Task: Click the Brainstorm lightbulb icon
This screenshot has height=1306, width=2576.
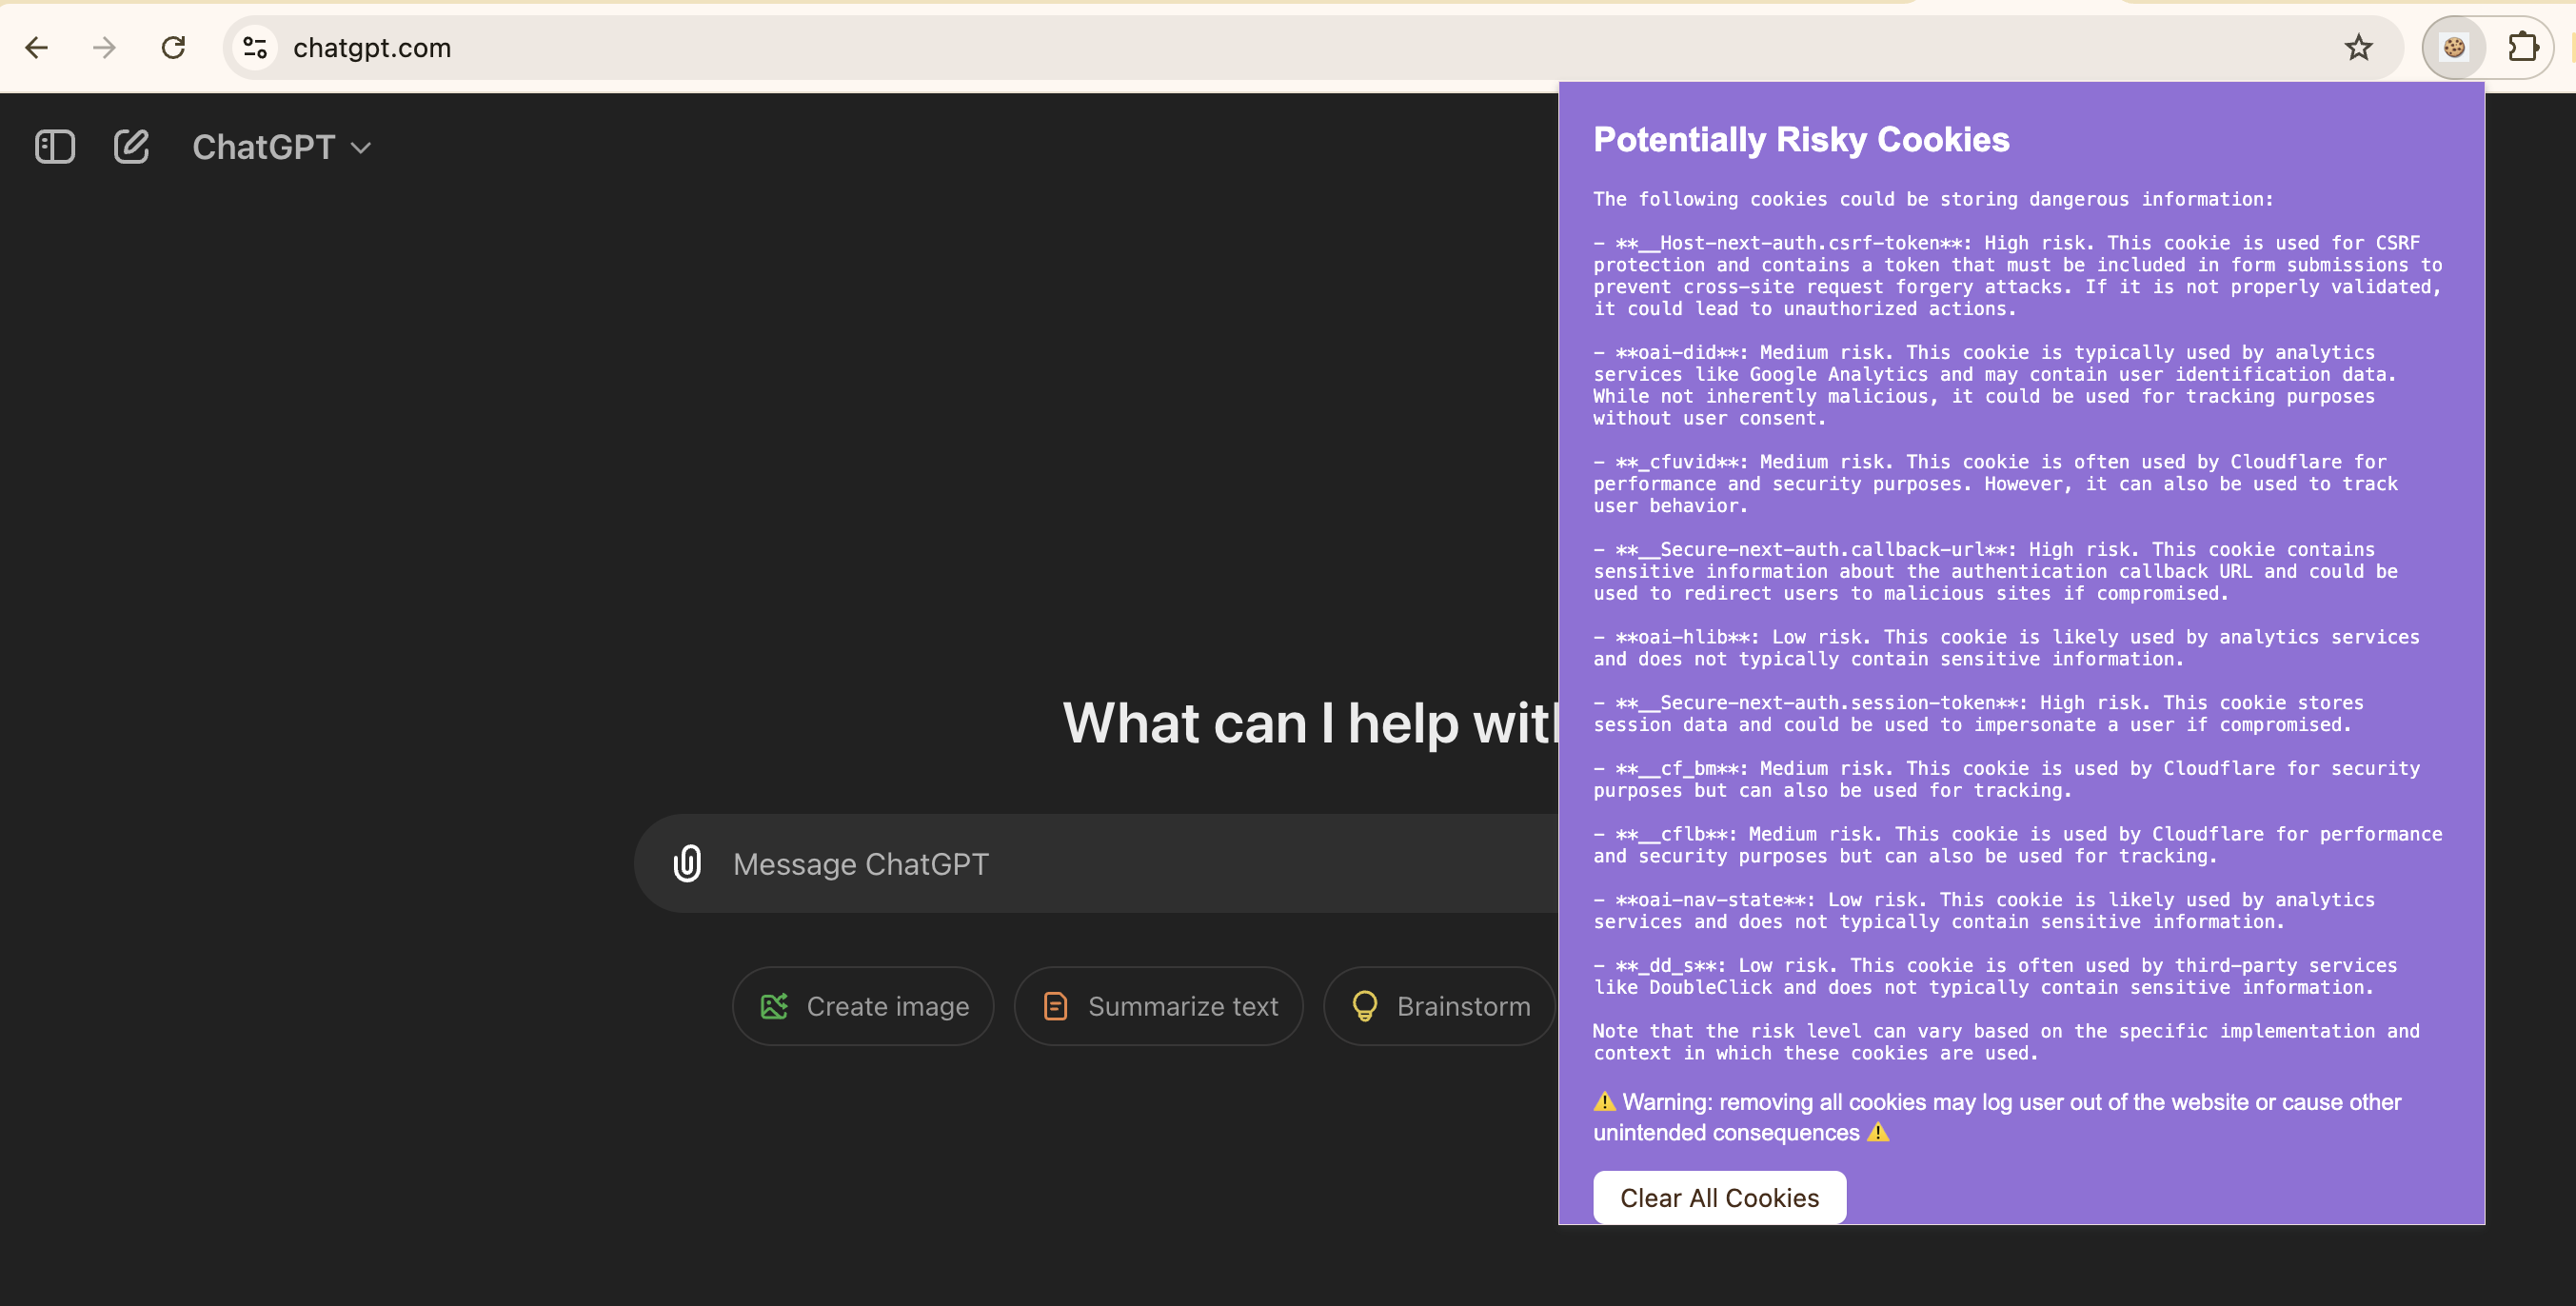Action: pyautogui.click(x=1364, y=1006)
